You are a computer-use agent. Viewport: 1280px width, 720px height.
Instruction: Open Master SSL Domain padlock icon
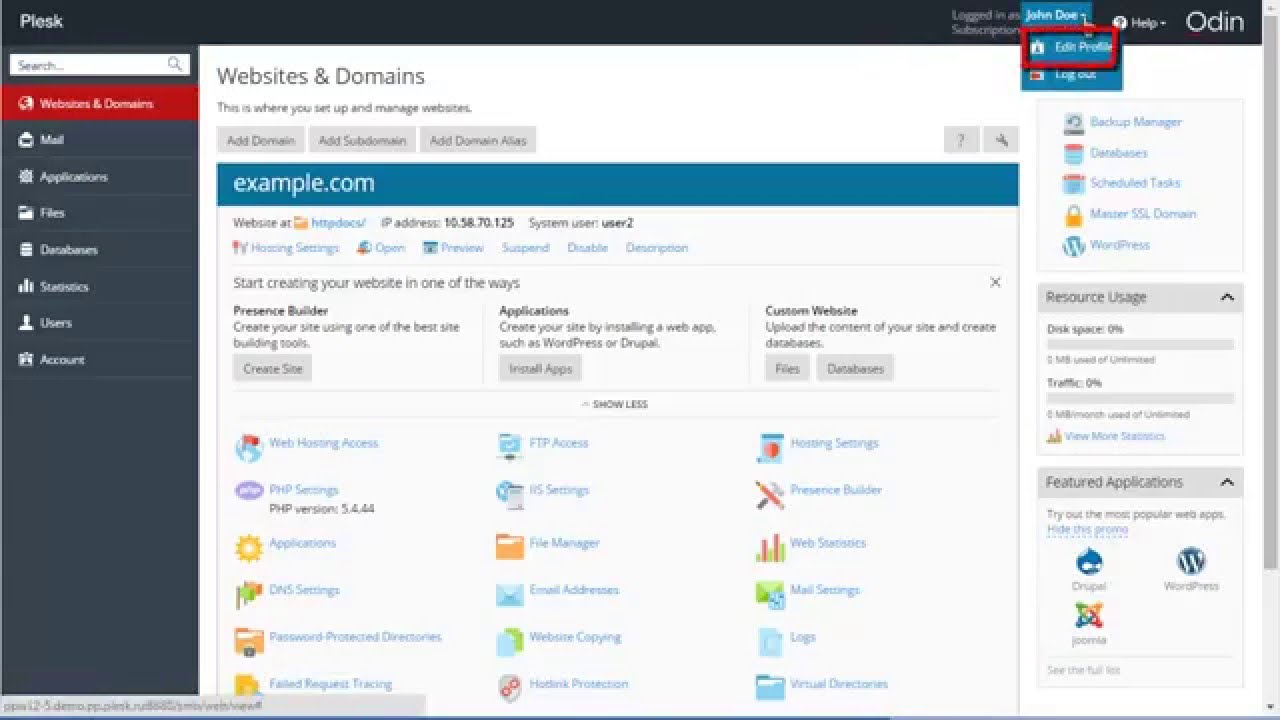pos(1074,215)
